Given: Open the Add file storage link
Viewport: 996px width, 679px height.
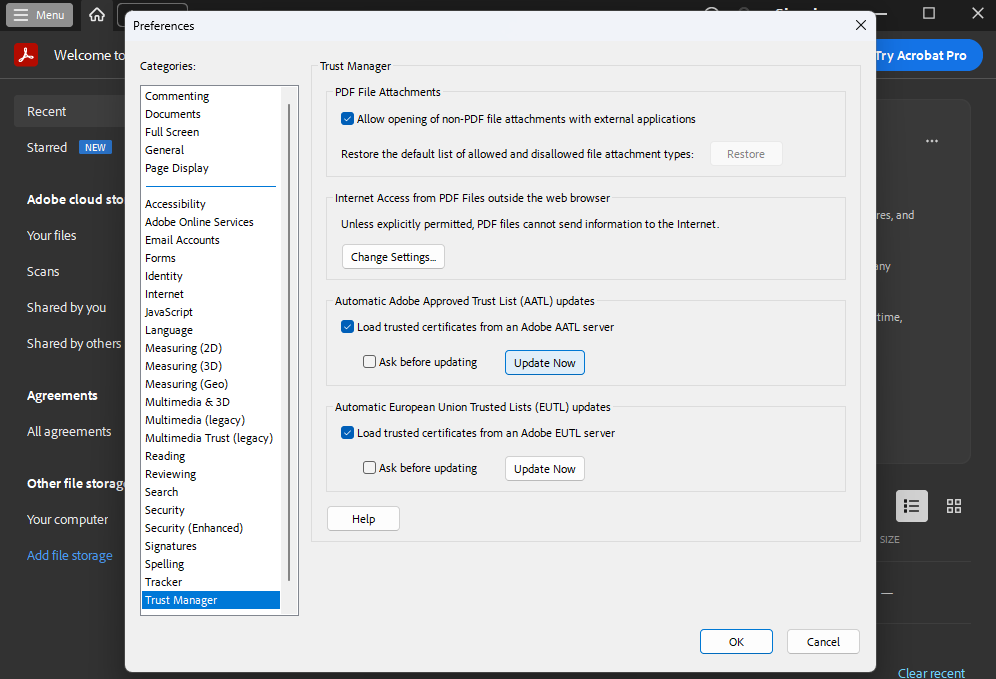Looking at the screenshot, I should (x=70, y=555).
